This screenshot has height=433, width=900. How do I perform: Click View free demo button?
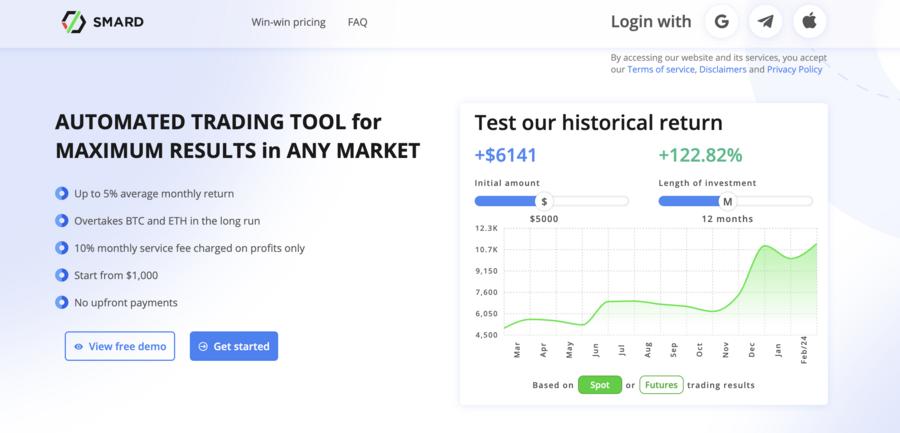120,346
